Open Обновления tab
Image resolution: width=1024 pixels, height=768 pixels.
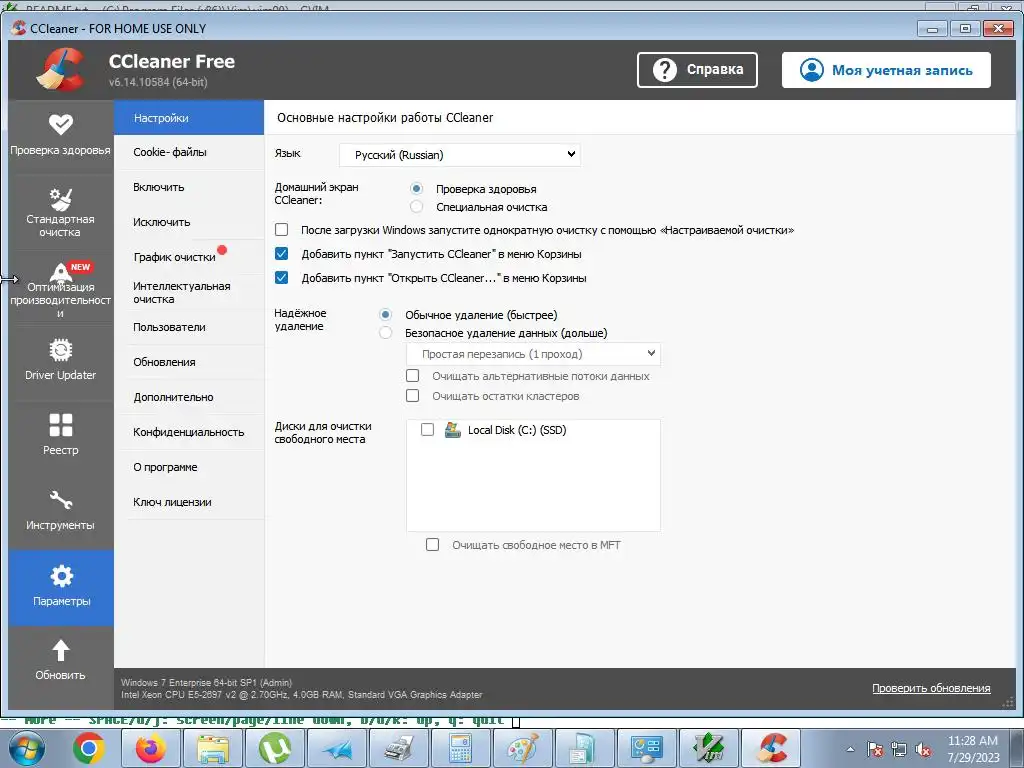189,362
